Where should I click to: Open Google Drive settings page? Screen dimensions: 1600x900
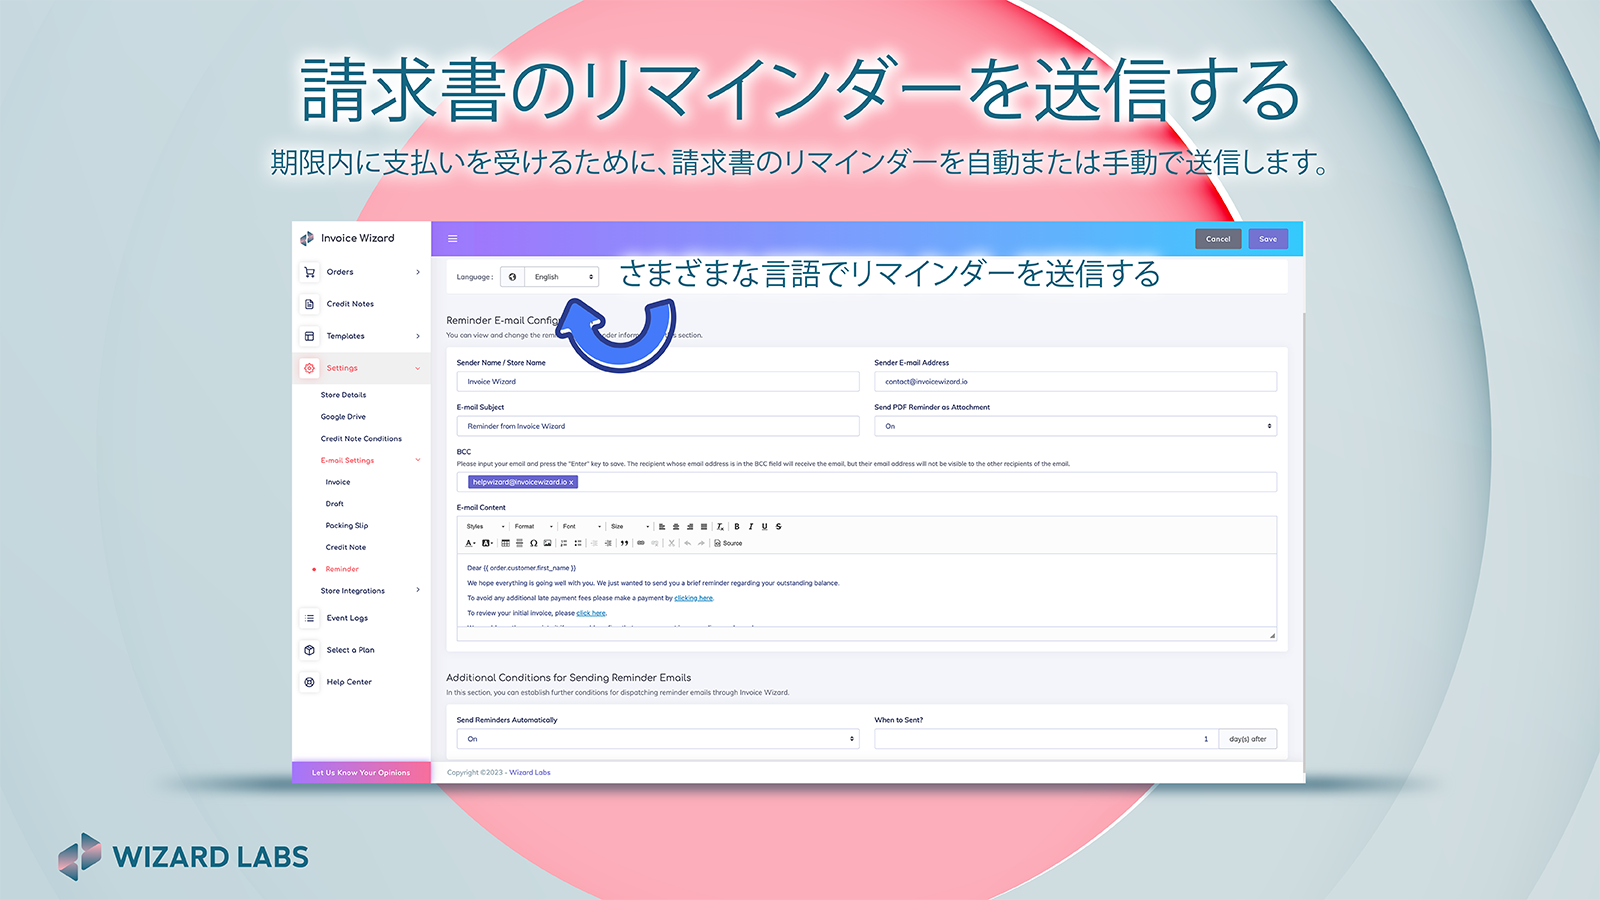click(x=343, y=417)
